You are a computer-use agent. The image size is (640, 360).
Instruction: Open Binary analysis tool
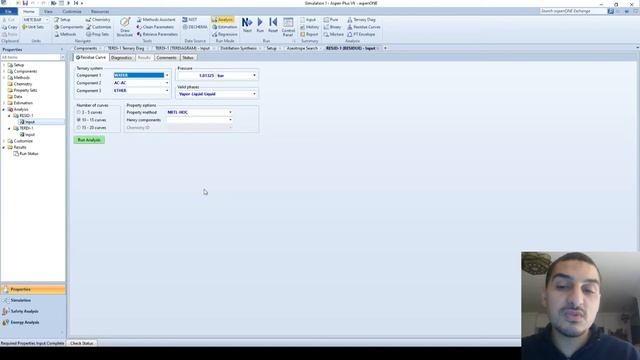(332, 27)
